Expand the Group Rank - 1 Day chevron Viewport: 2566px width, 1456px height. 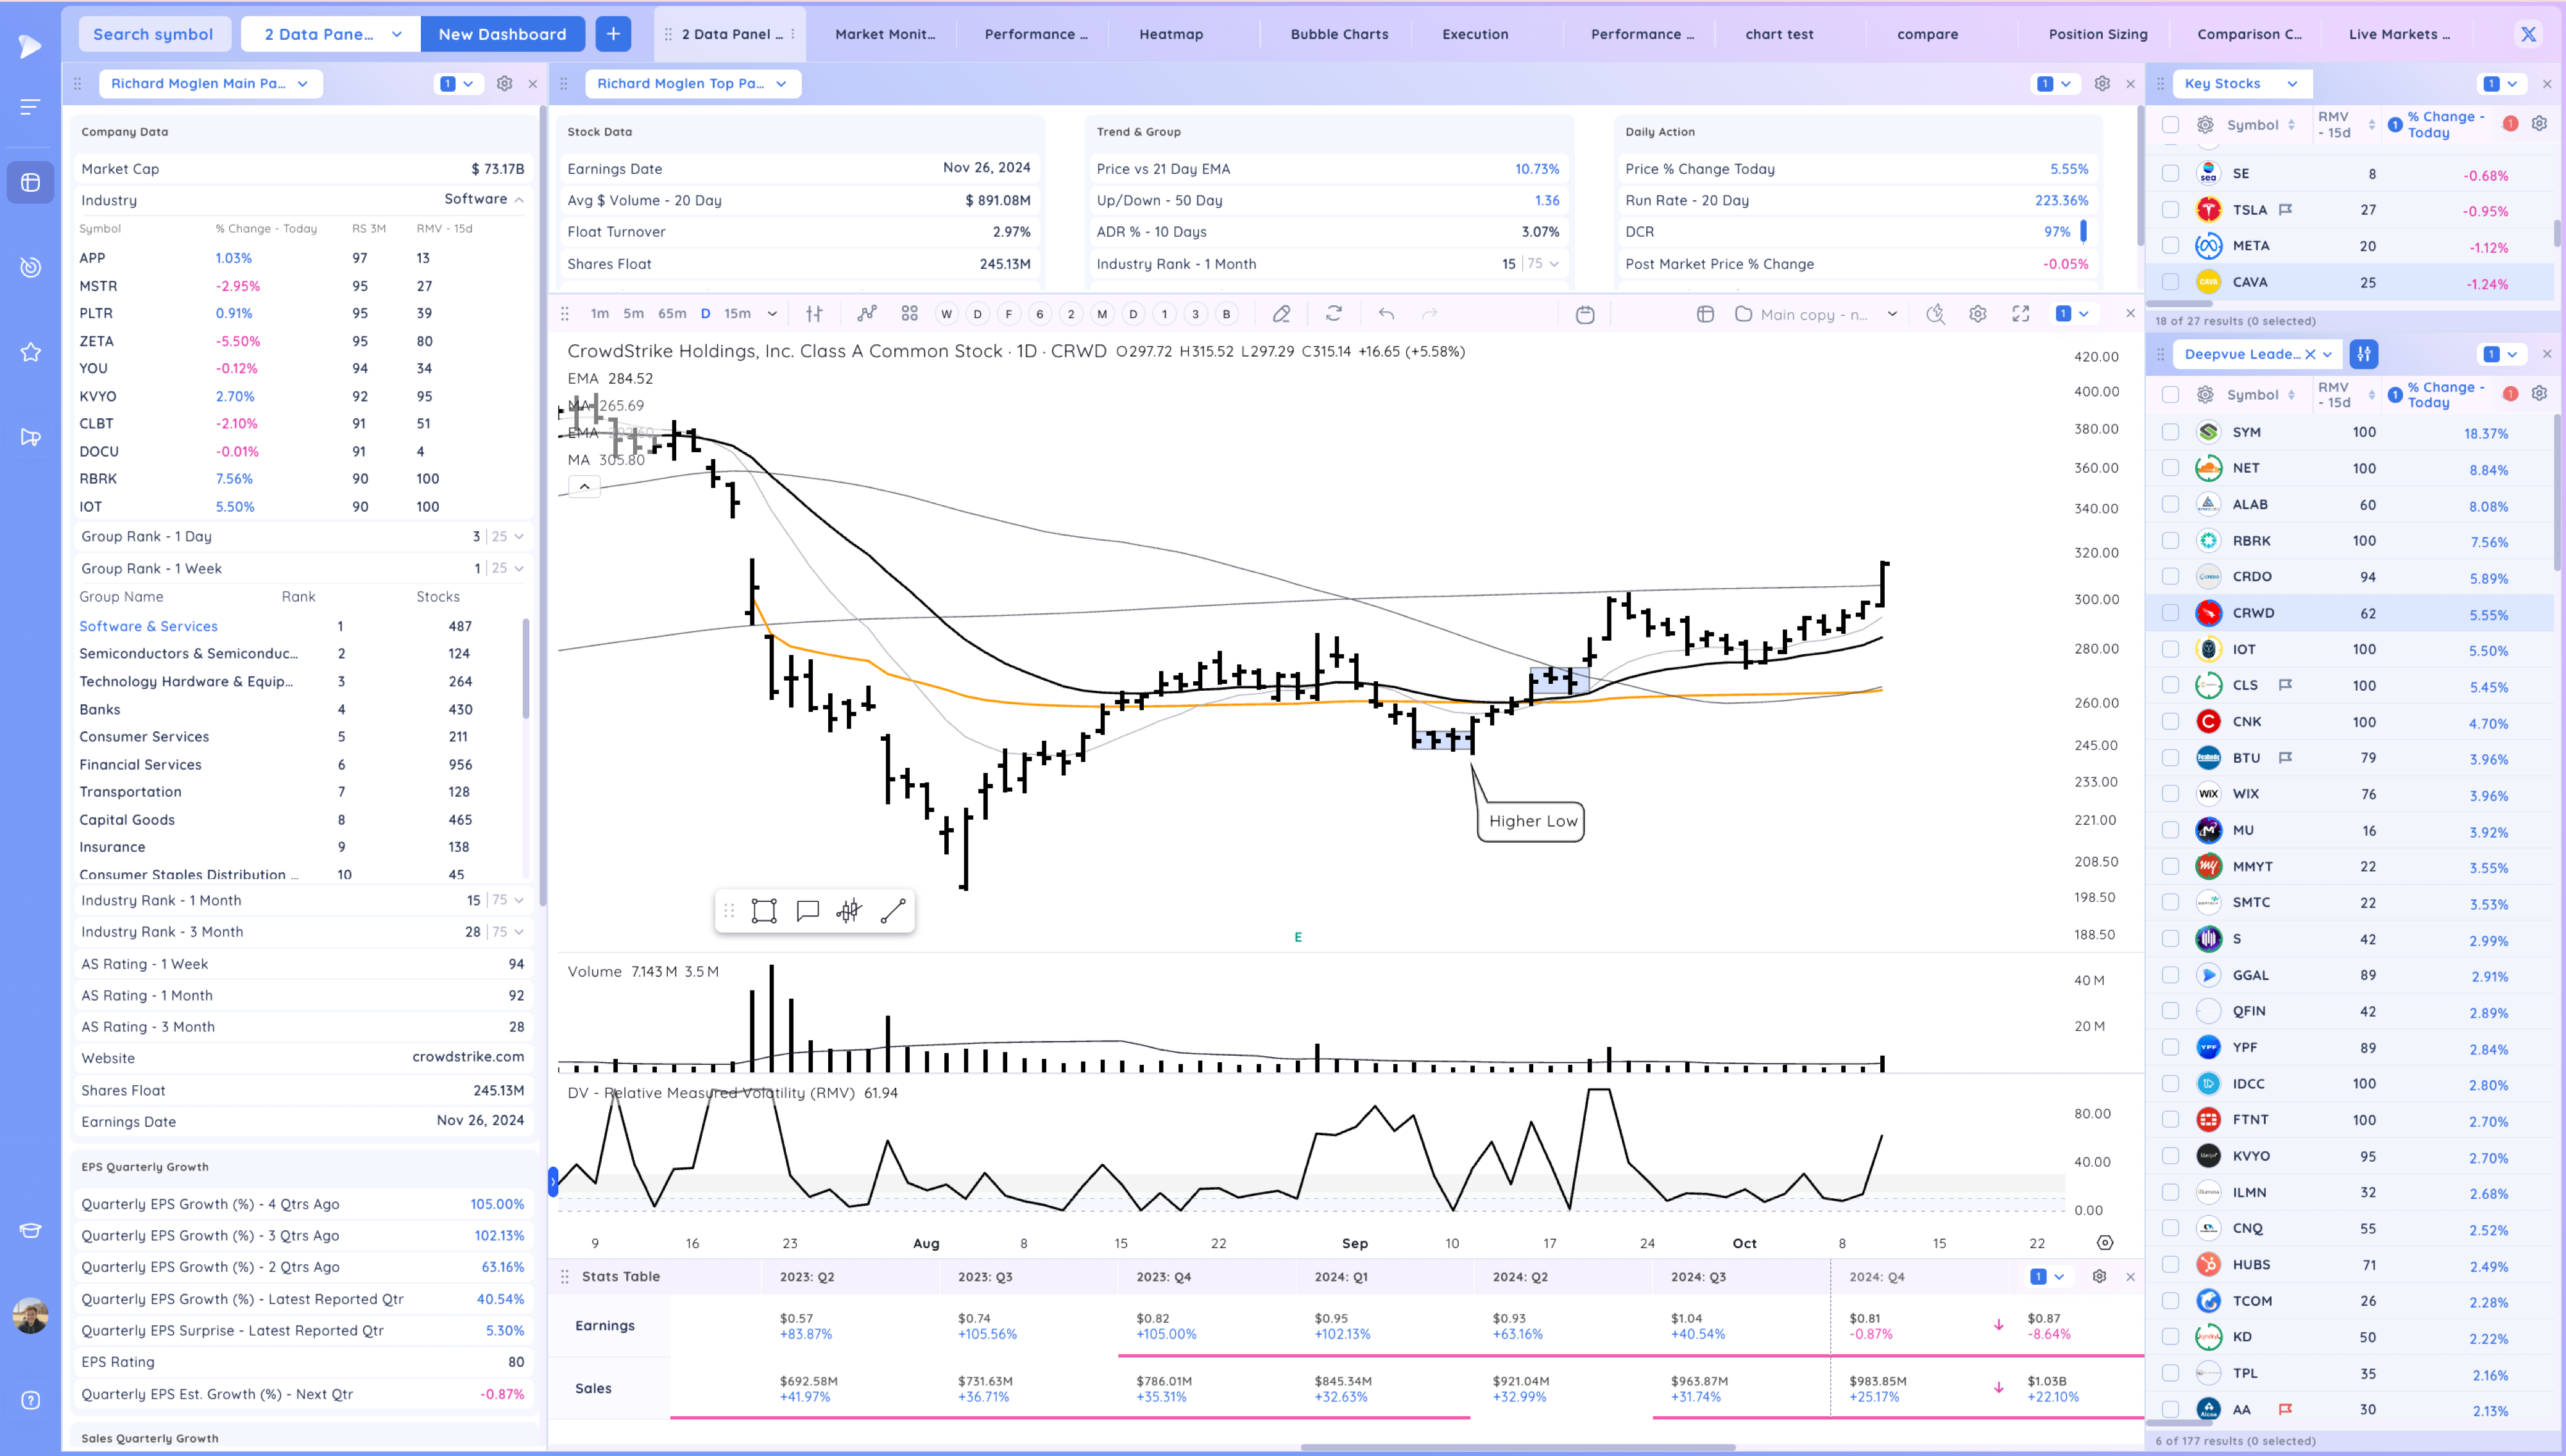coord(519,537)
